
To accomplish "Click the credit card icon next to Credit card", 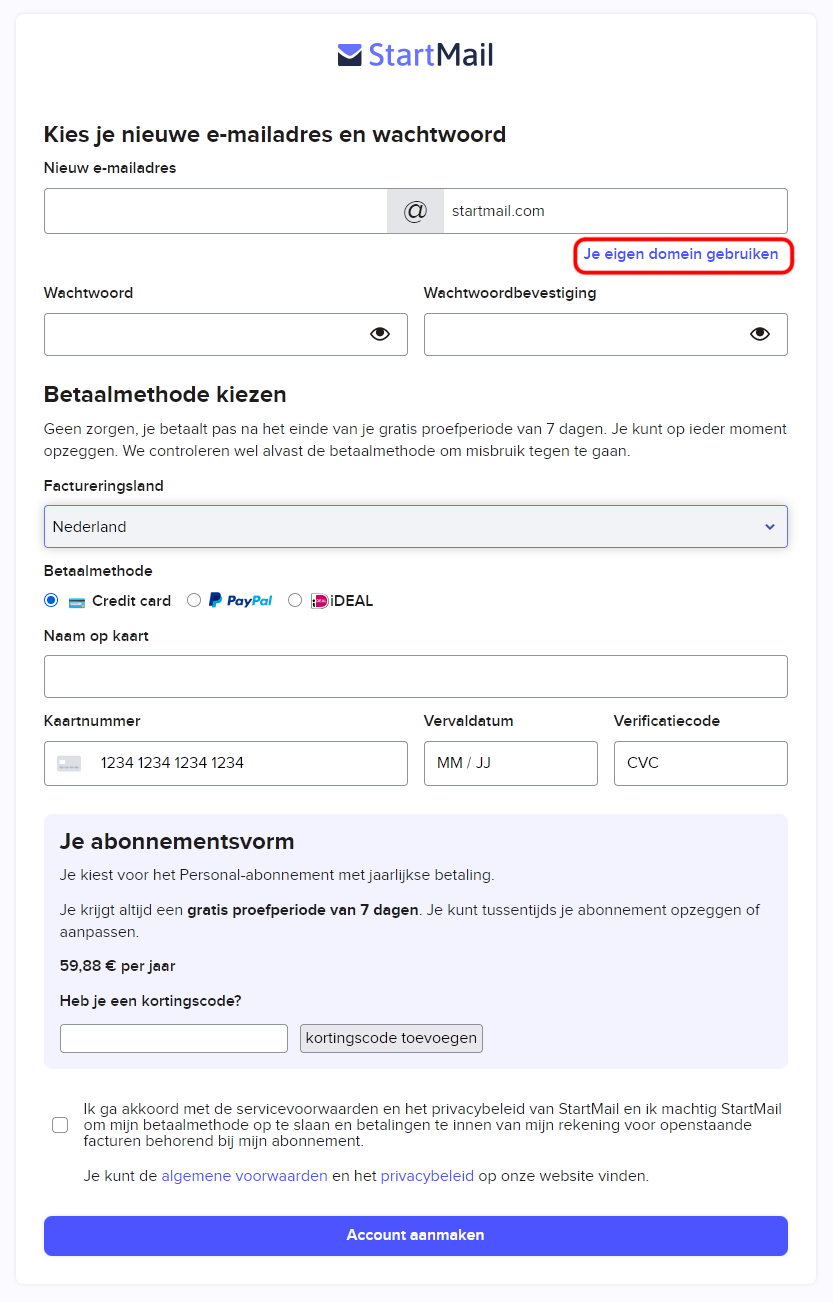I will point(77,602).
